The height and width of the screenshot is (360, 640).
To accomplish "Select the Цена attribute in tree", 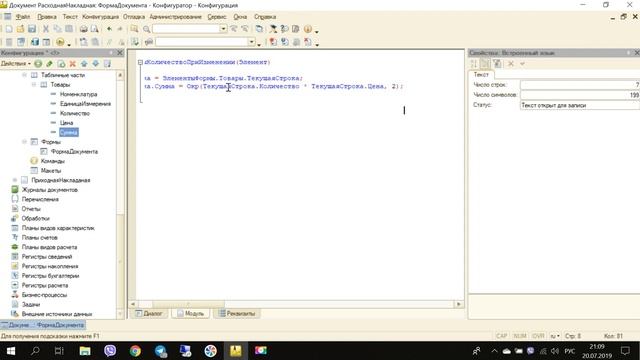I will click(x=67, y=123).
